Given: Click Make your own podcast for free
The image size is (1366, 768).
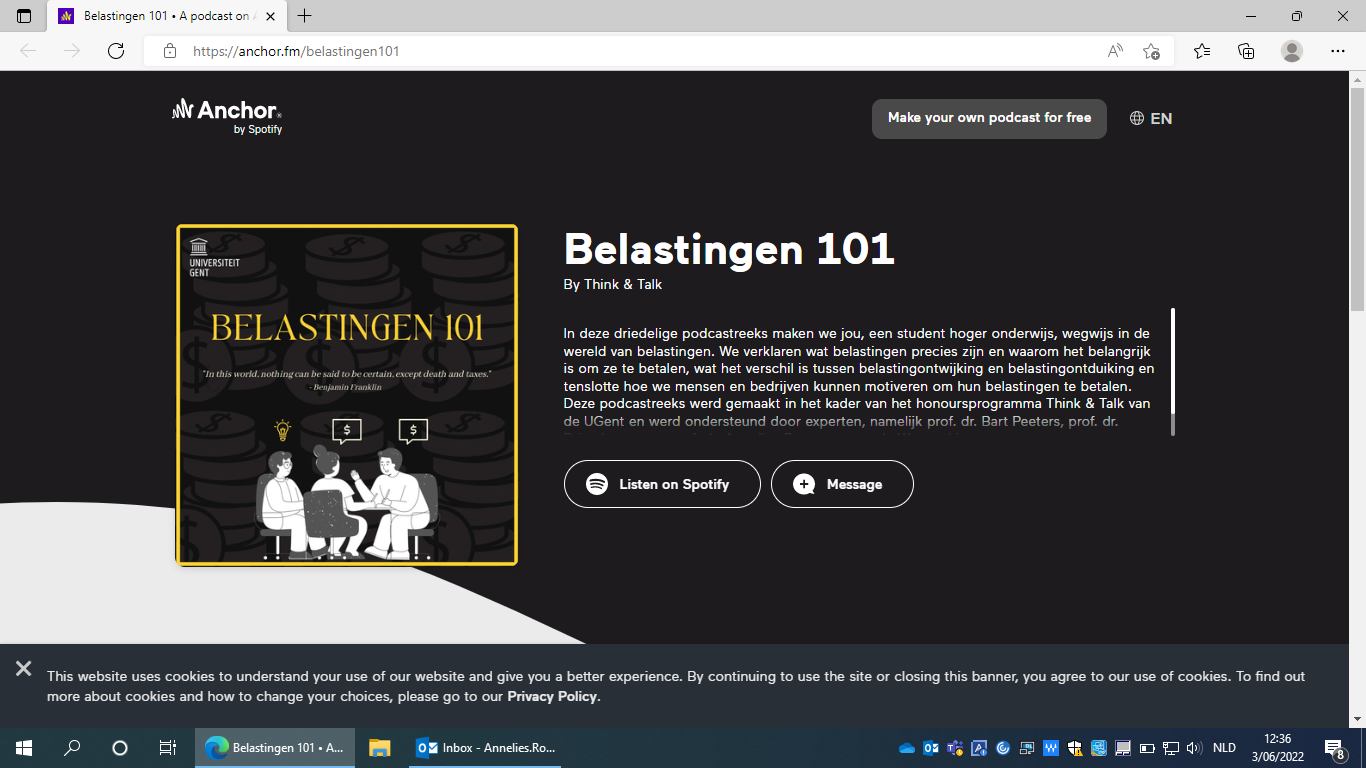Looking at the screenshot, I should [x=989, y=118].
